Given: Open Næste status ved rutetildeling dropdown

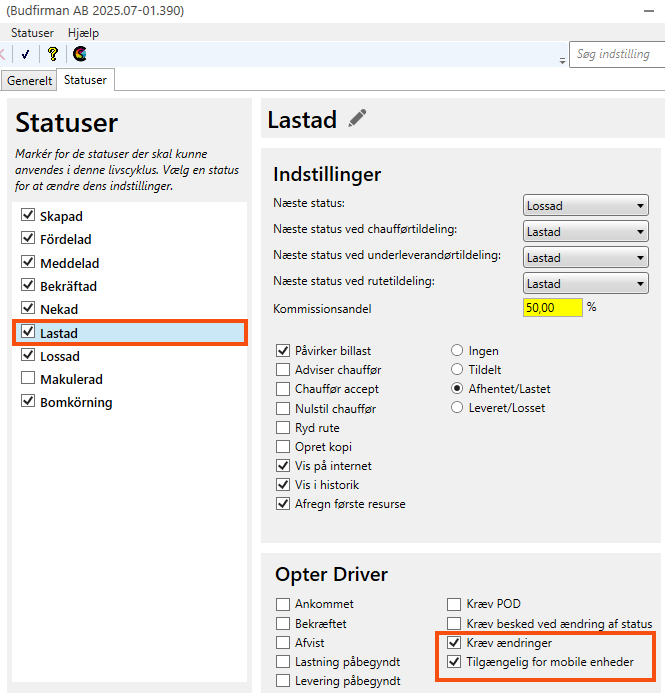Looking at the screenshot, I should click(586, 284).
